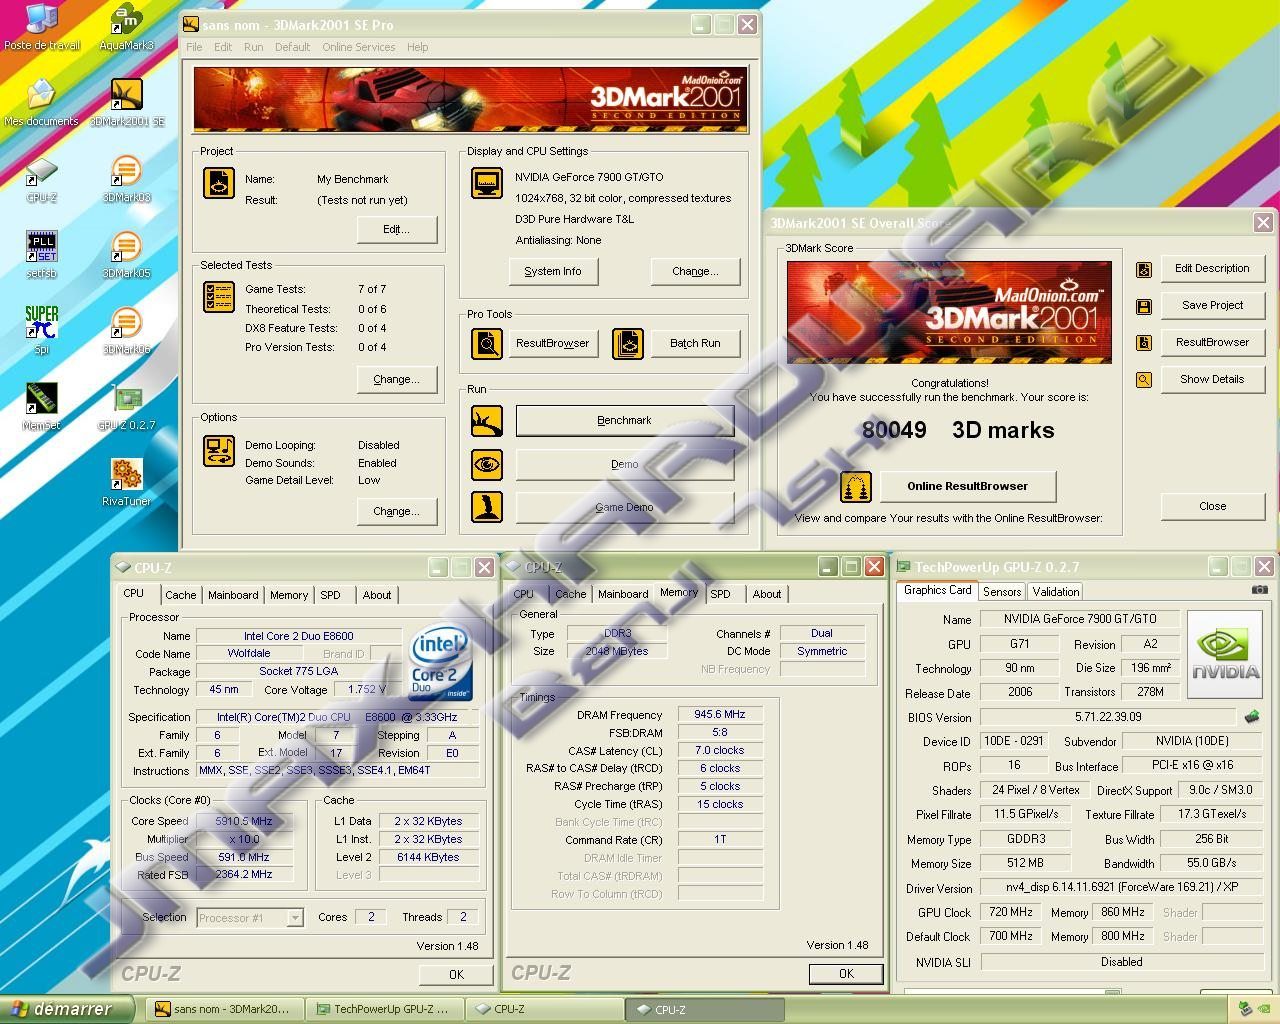1280x1024 pixels.
Task: Click the 3DMark2001 banner image in main window
Action: click(470, 99)
